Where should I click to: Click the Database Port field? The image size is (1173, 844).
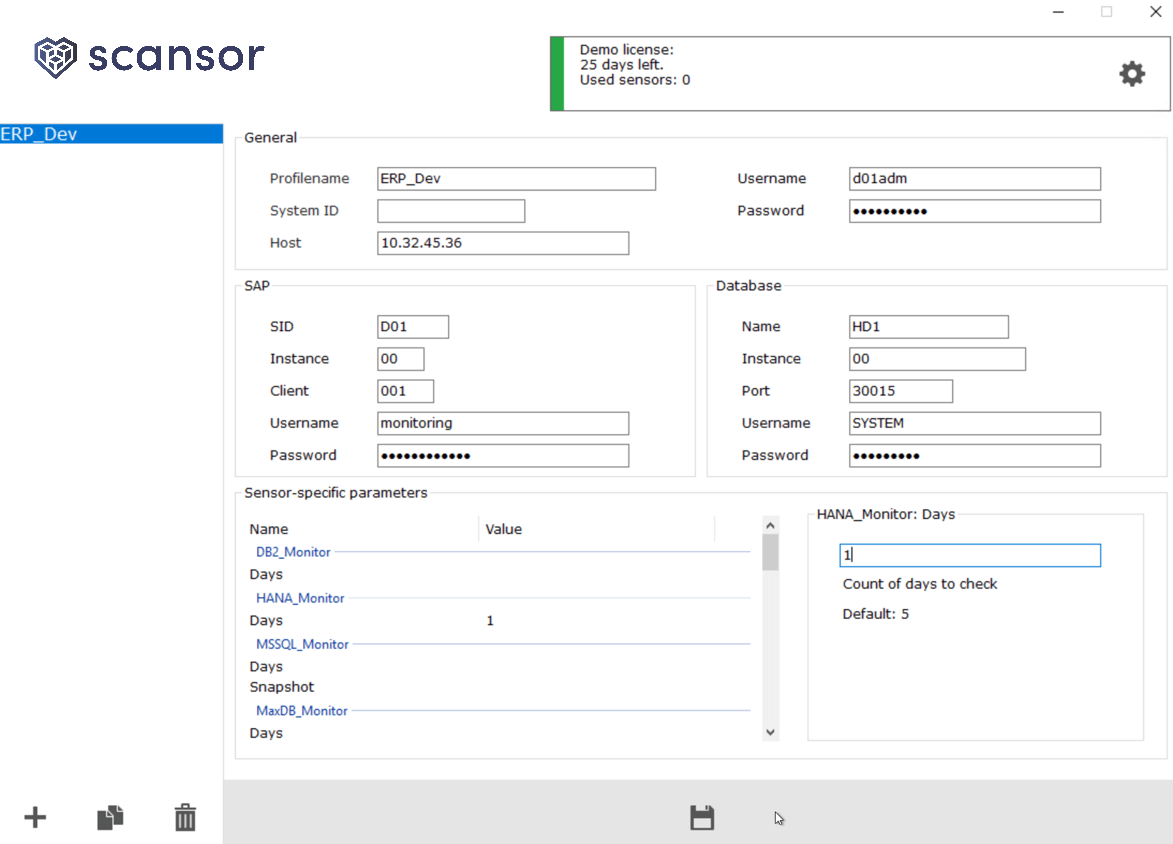coord(900,391)
